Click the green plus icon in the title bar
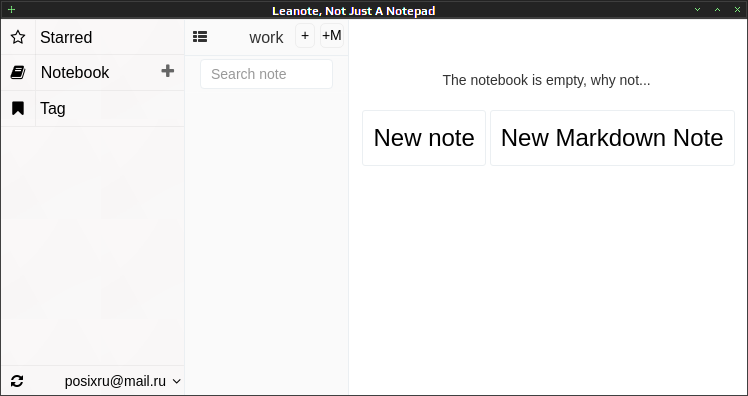This screenshot has width=748, height=396. 11,10
